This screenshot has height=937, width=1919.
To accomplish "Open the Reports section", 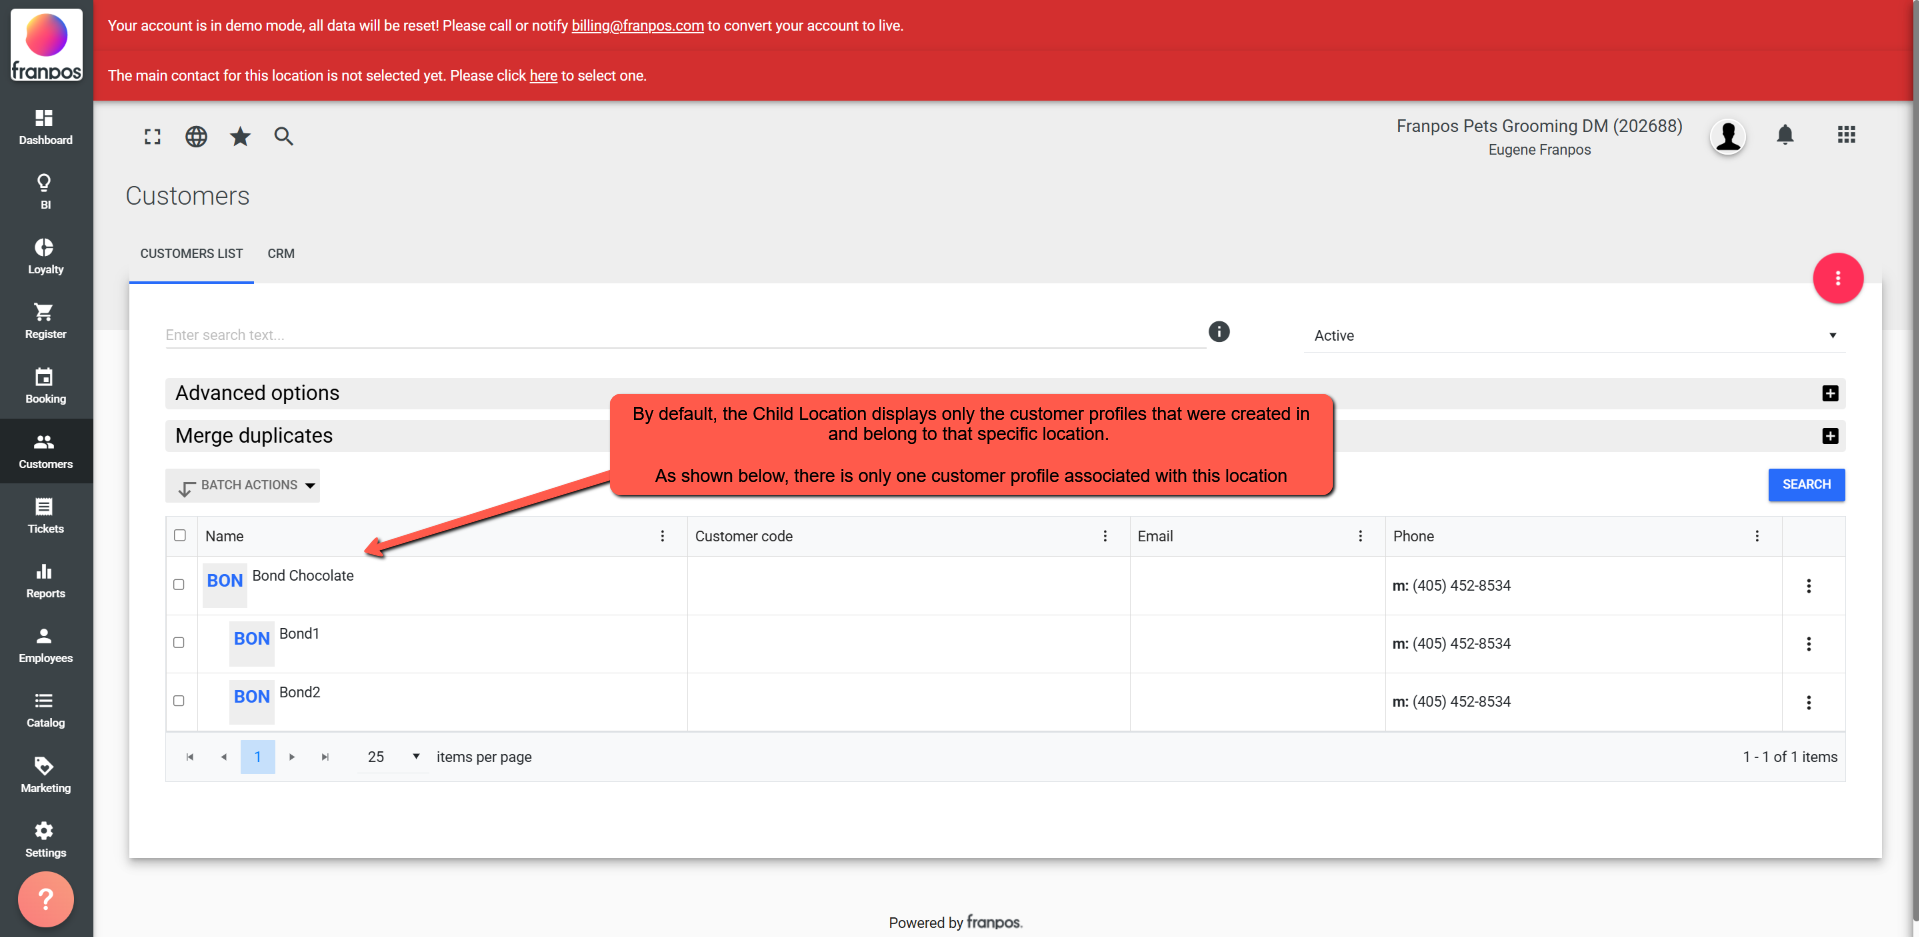I will [45, 581].
